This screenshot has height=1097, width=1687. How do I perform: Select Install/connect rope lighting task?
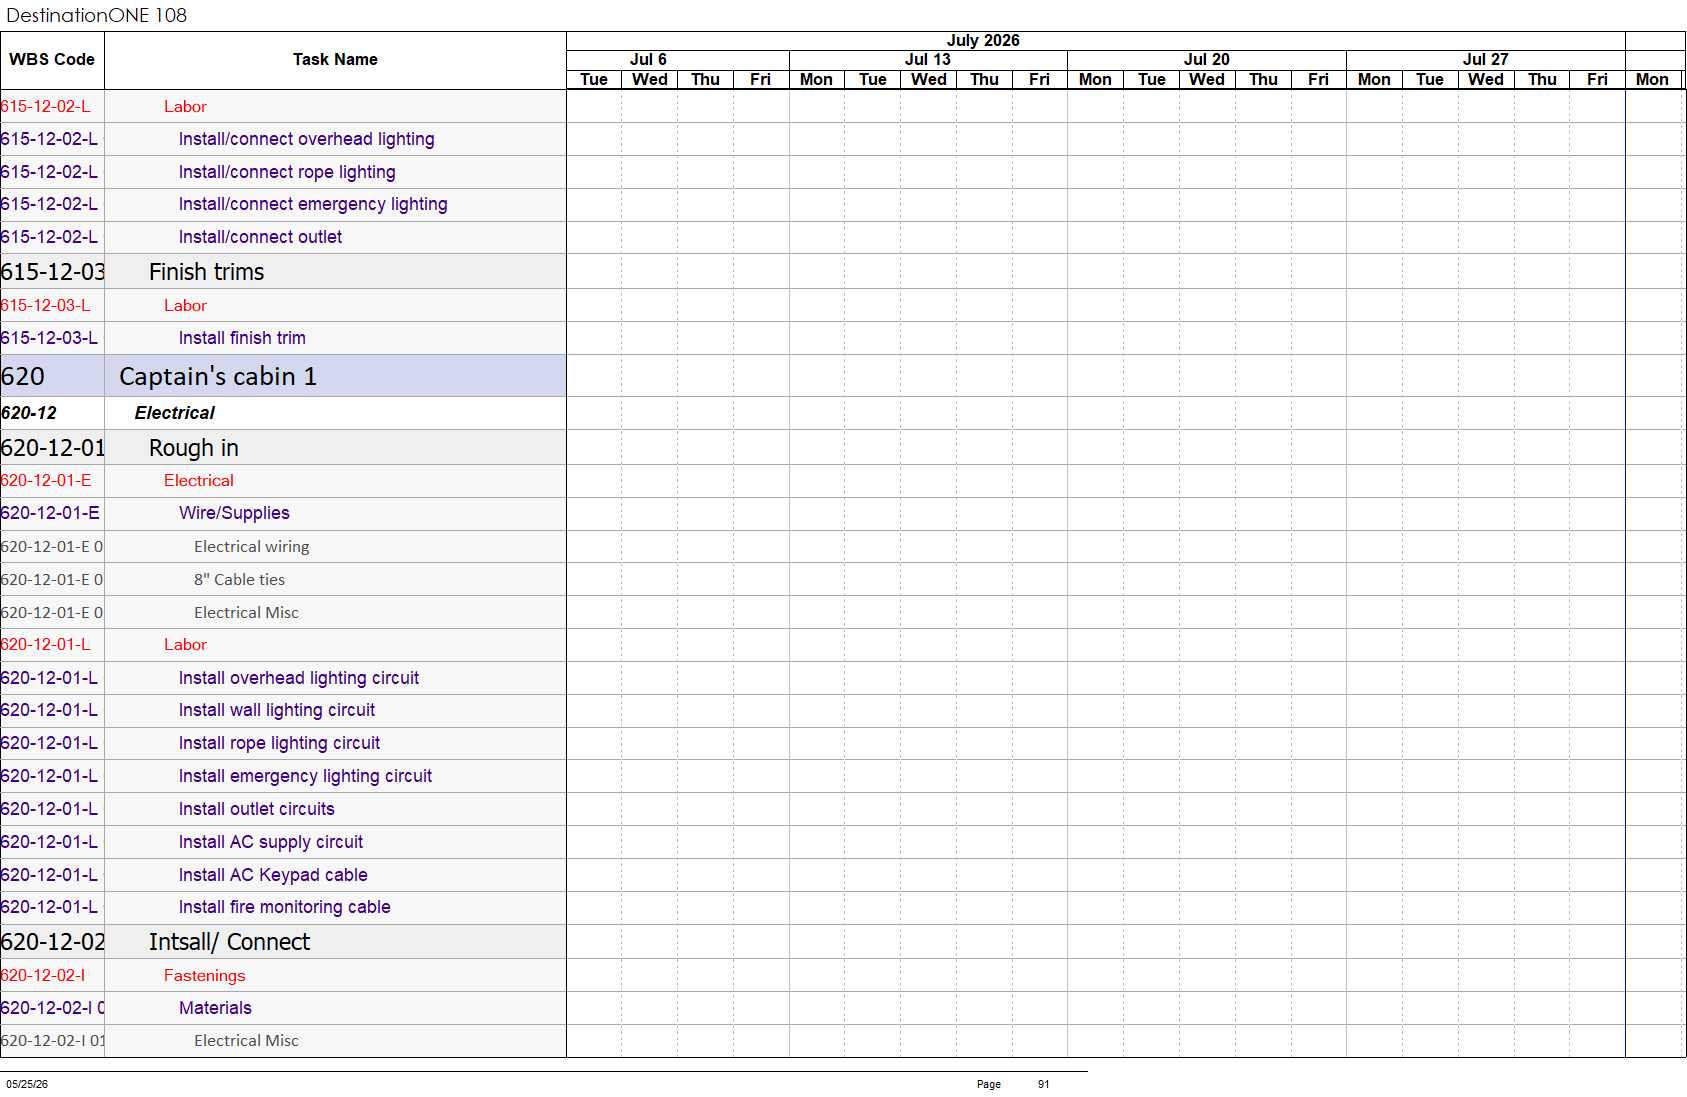287,172
